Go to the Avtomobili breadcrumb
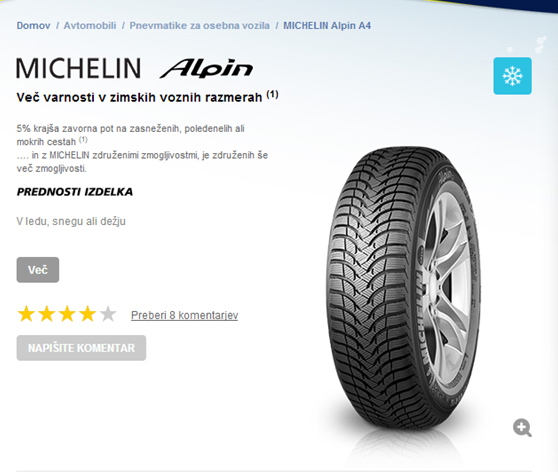The image size is (558, 472). pos(90,26)
